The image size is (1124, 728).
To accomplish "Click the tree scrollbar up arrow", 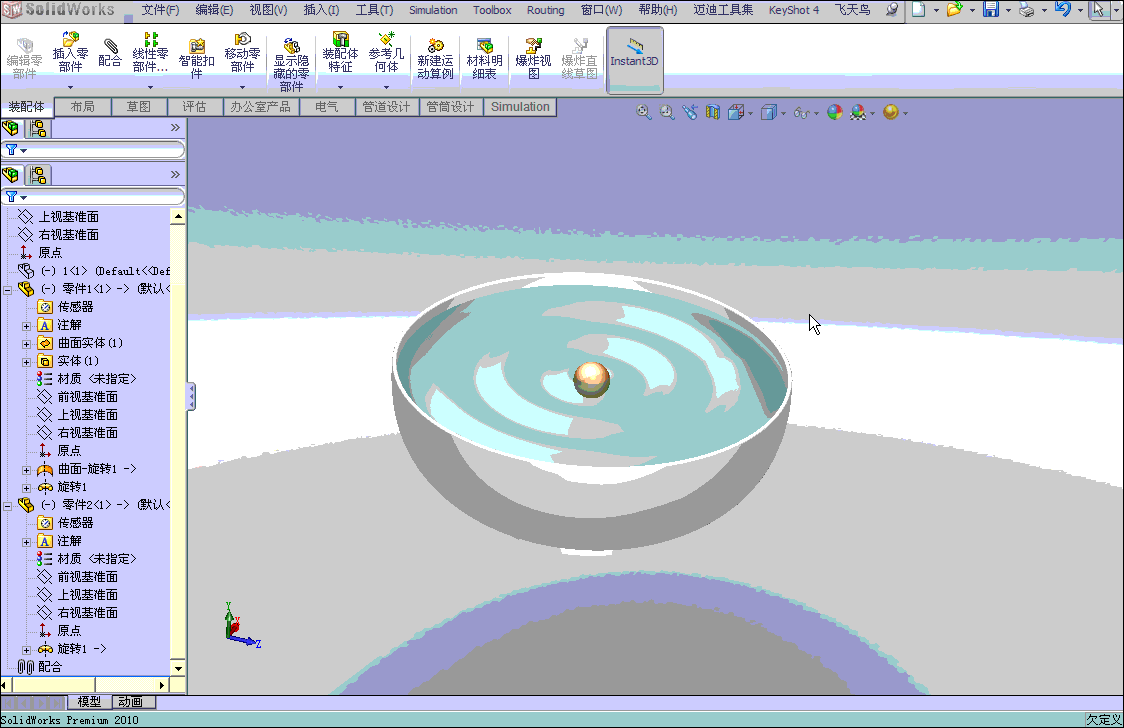I will 178,216.
